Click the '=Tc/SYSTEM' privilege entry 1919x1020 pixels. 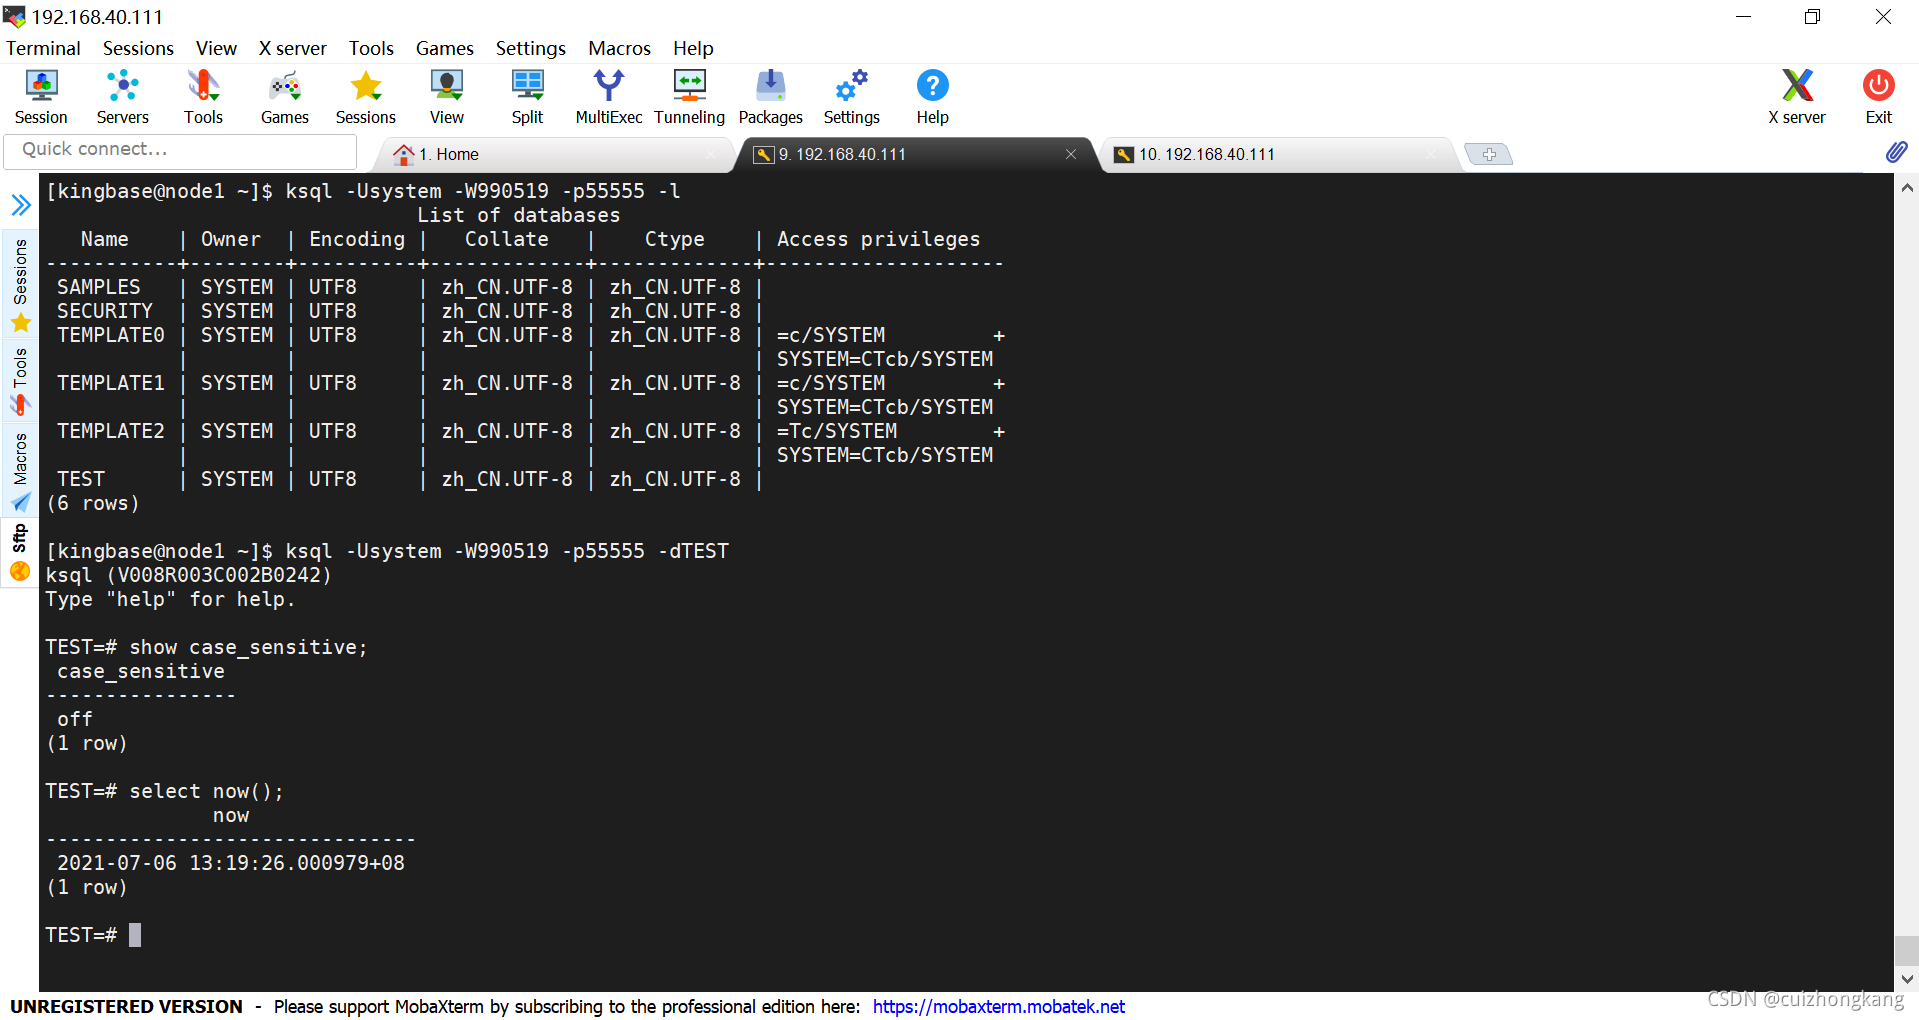(x=836, y=431)
